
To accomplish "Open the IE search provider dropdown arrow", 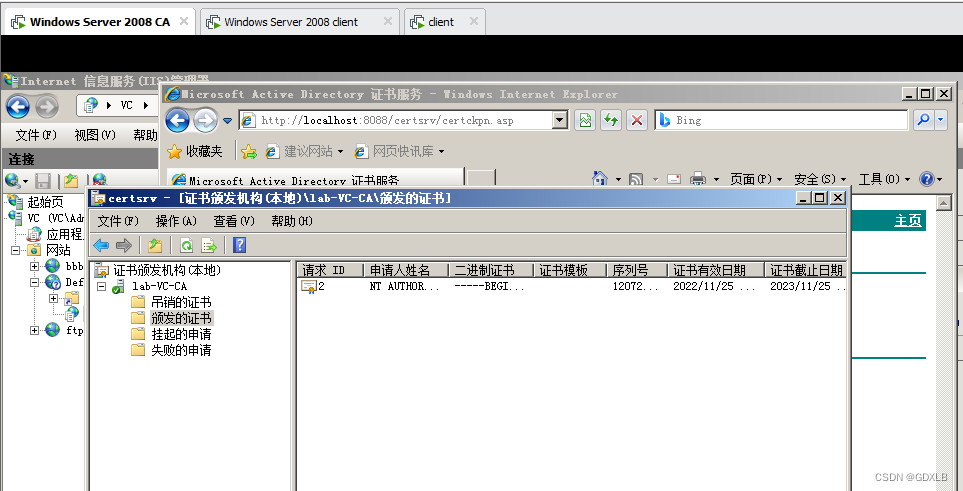I will (941, 120).
